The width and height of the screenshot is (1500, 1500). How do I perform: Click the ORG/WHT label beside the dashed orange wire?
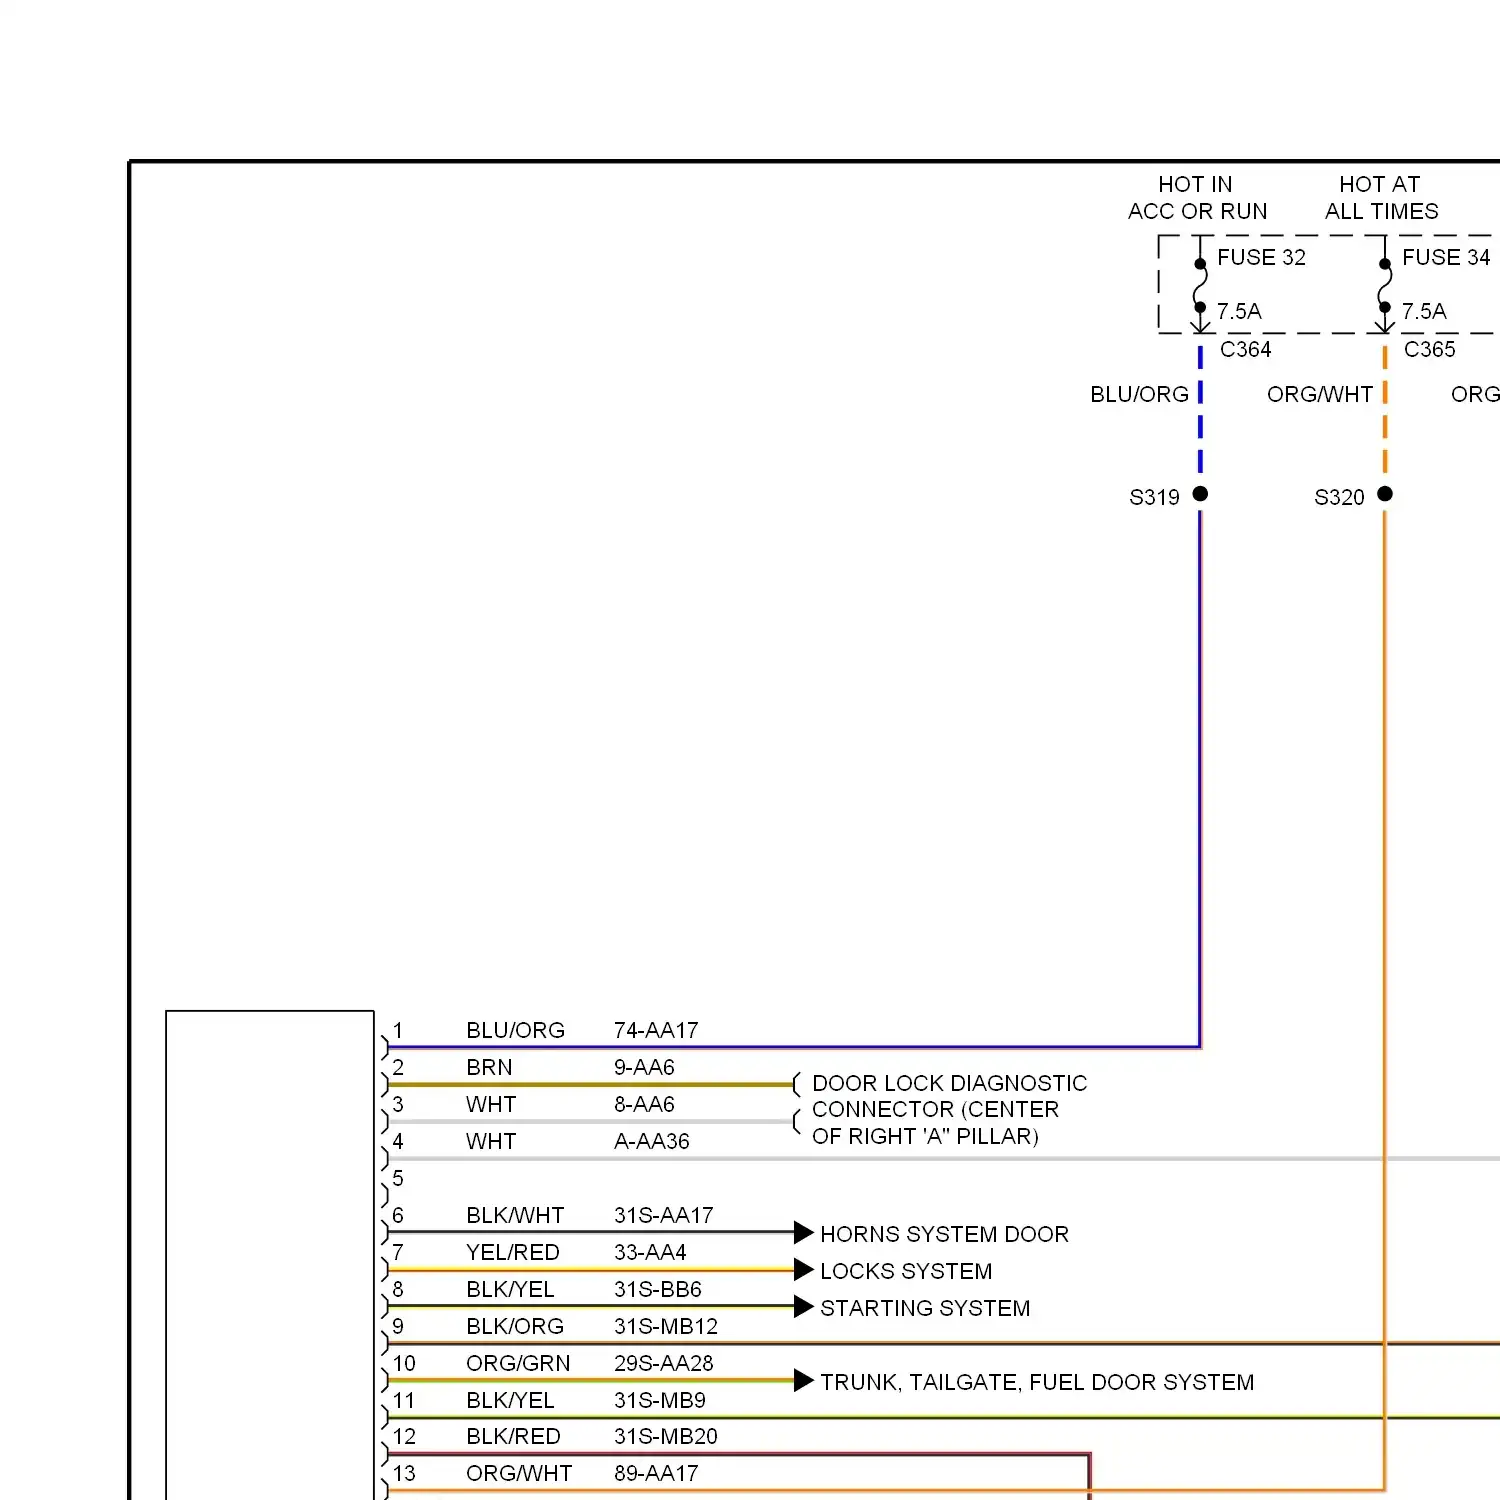(1320, 394)
